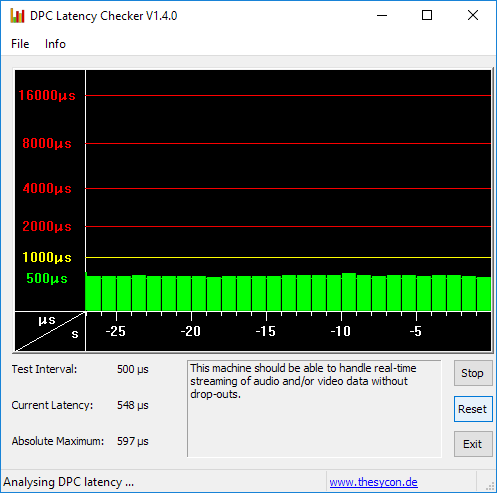The width and height of the screenshot is (497, 493).
Task: Click the -5 time axis label
Action: [416, 331]
